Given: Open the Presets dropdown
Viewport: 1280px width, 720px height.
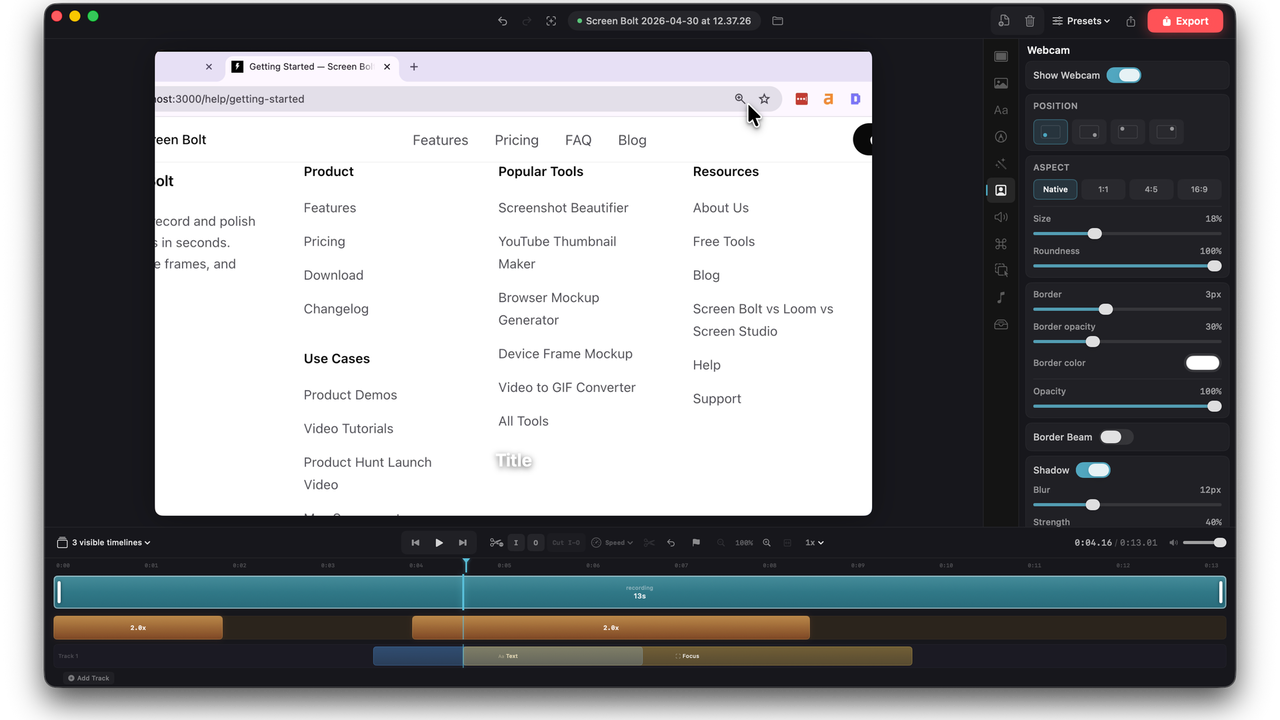Looking at the screenshot, I should (1081, 21).
